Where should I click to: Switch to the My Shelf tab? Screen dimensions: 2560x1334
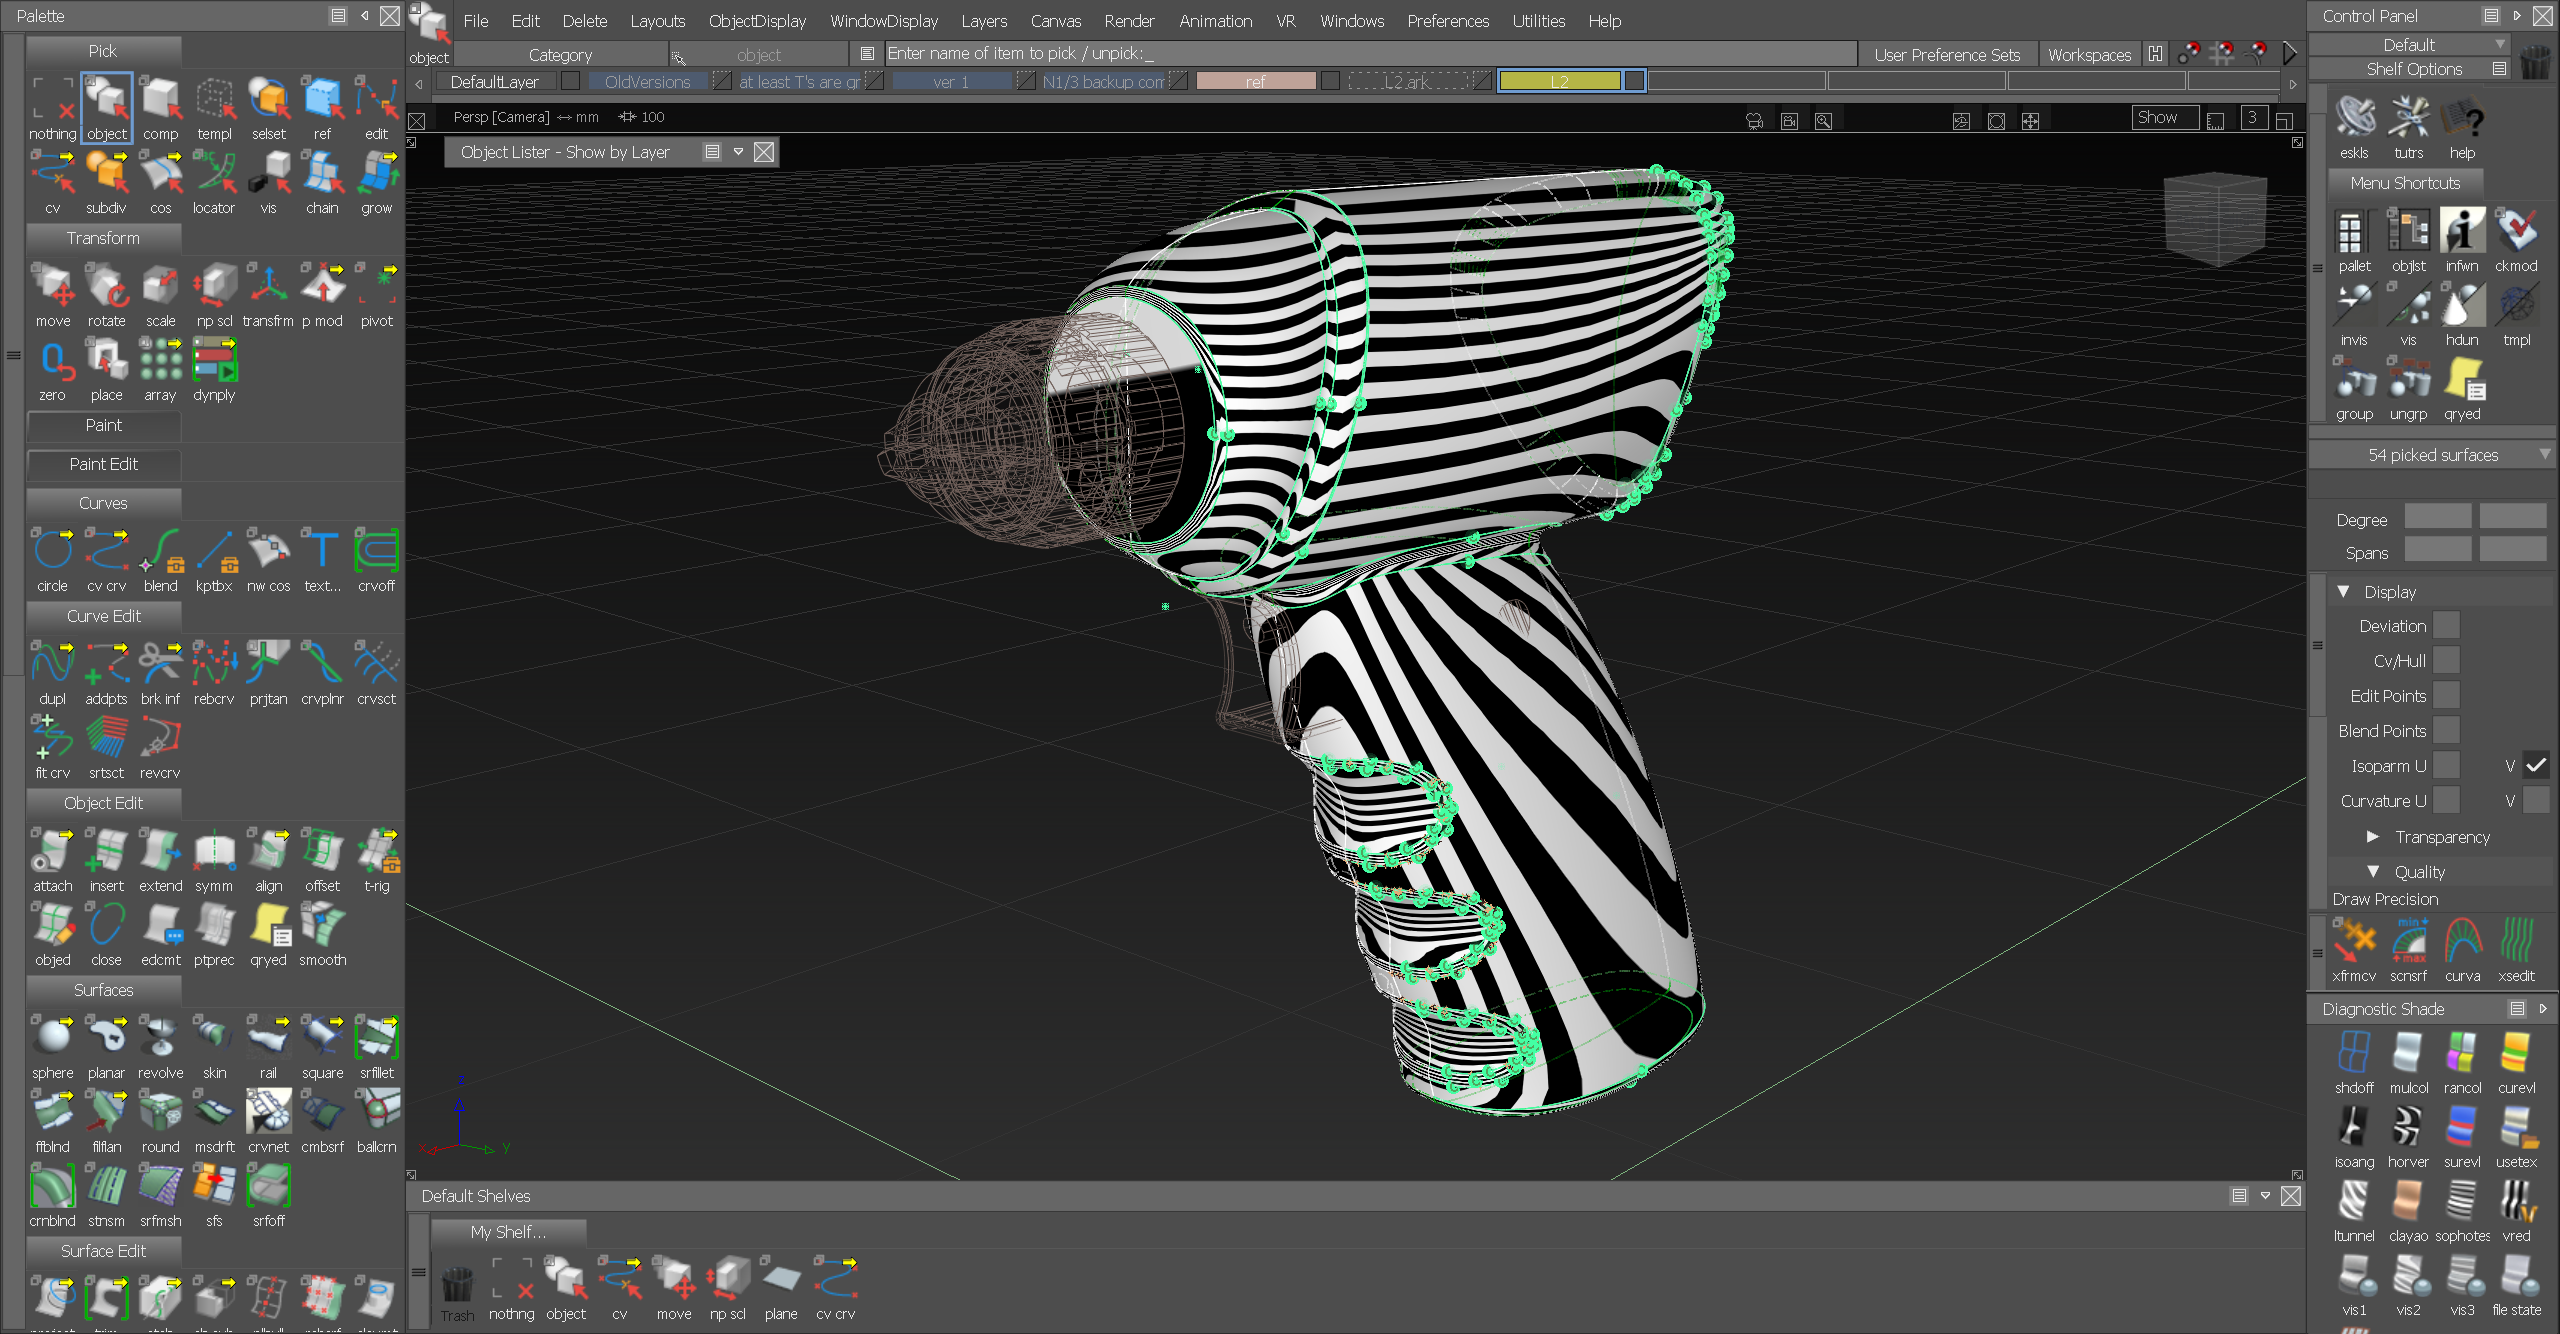click(508, 1231)
